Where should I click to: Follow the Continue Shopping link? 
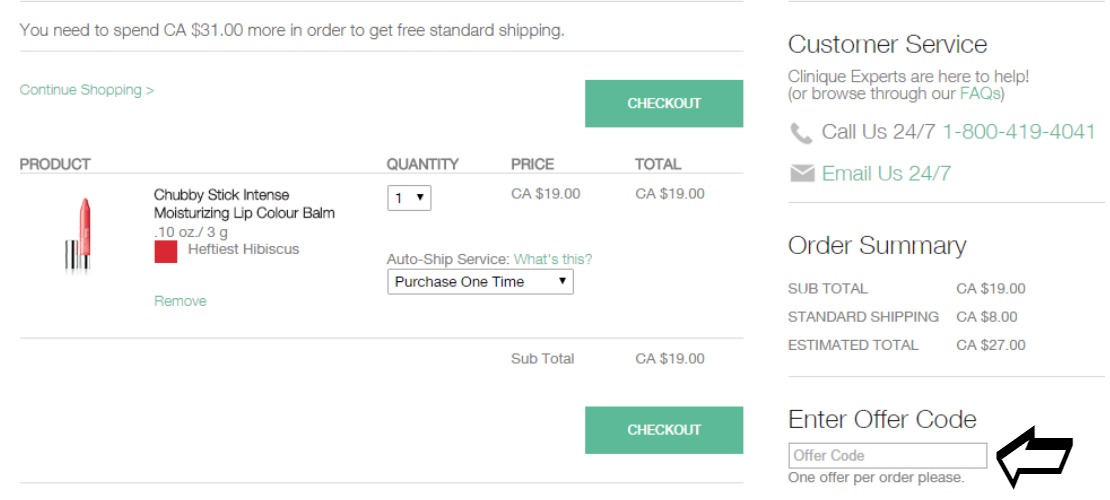click(86, 90)
